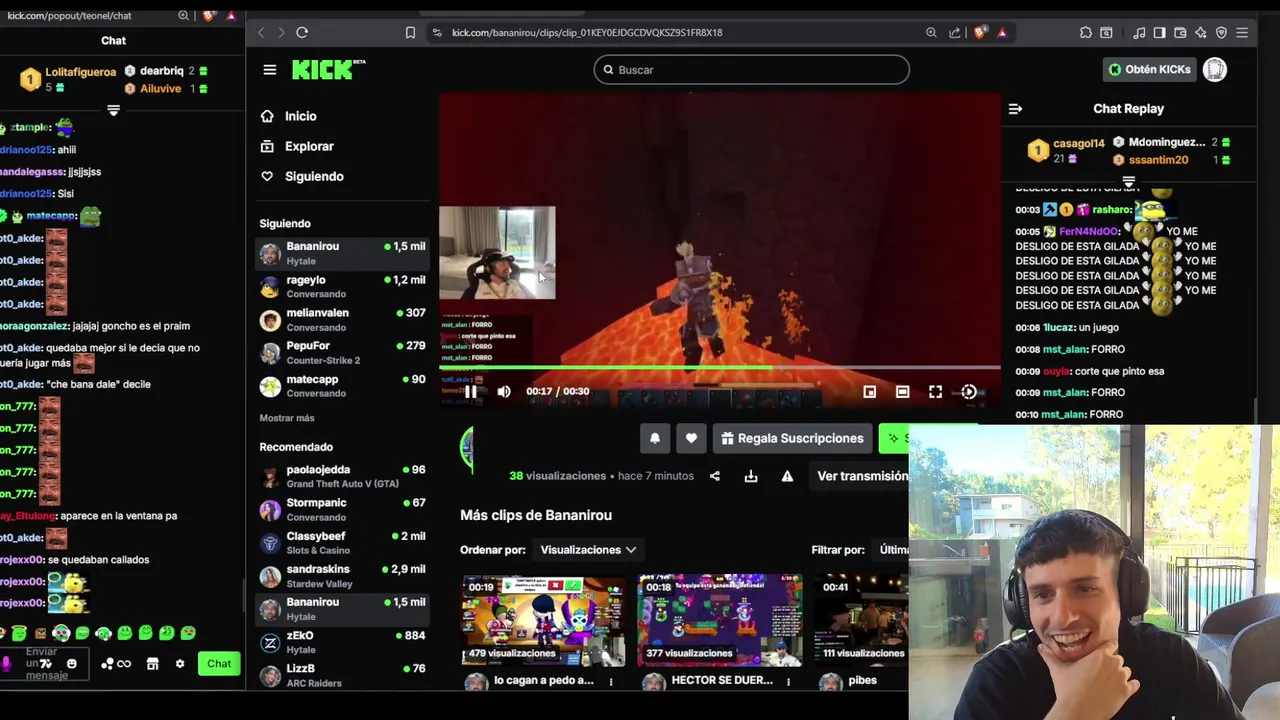Open the Brave wallet icon
This screenshot has height=720, width=1280.
pos(1180,32)
